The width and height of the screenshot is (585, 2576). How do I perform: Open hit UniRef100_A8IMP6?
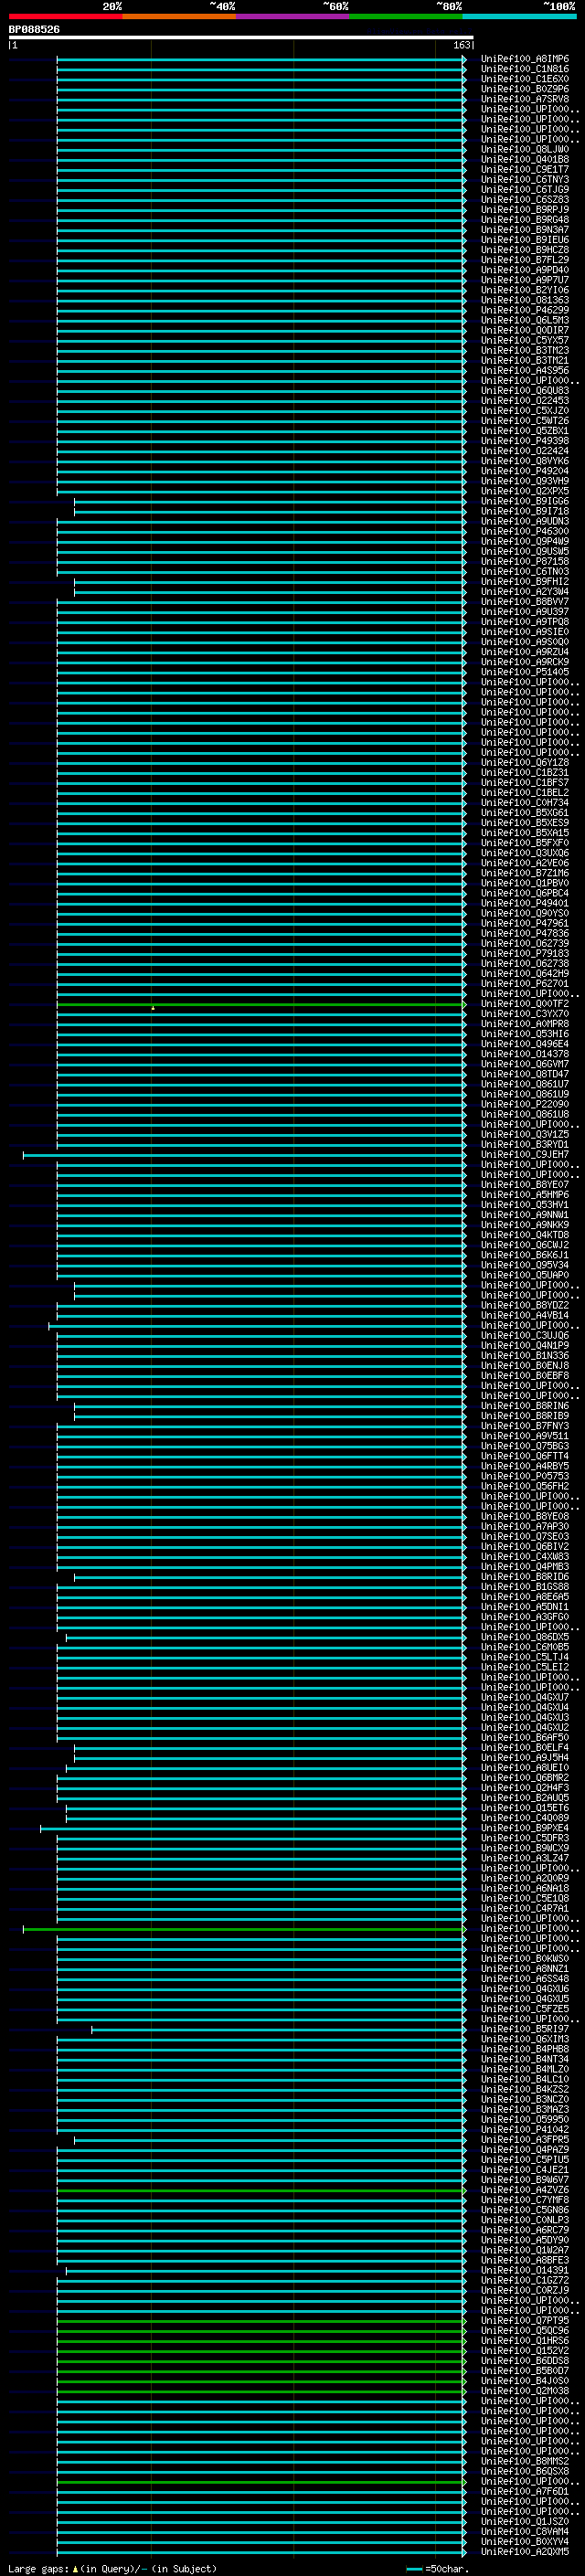tap(525, 59)
